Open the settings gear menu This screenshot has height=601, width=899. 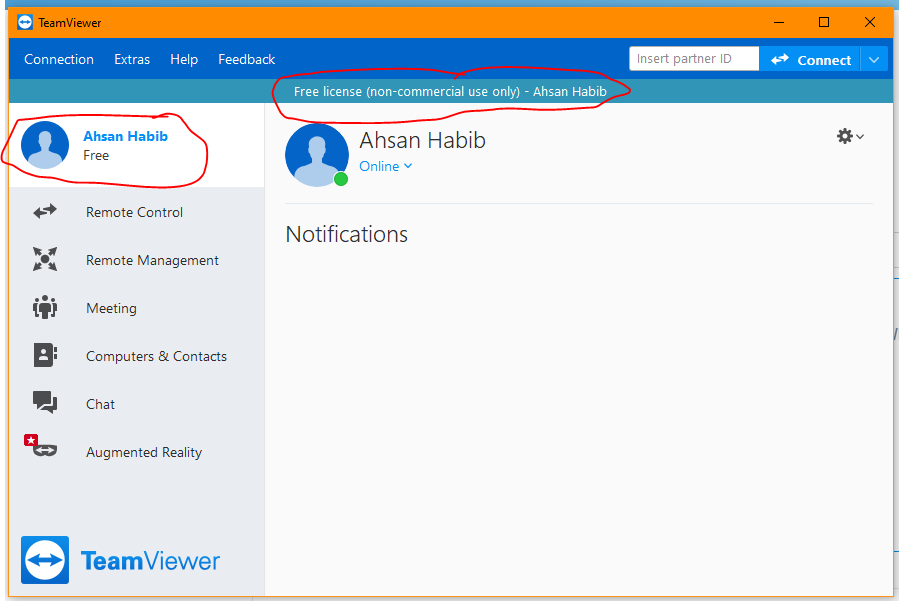point(844,136)
